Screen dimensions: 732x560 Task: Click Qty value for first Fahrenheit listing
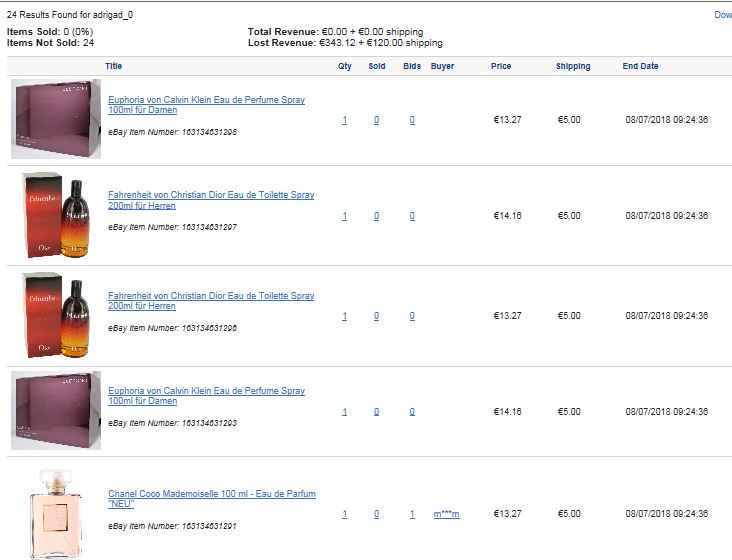[x=345, y=216]
